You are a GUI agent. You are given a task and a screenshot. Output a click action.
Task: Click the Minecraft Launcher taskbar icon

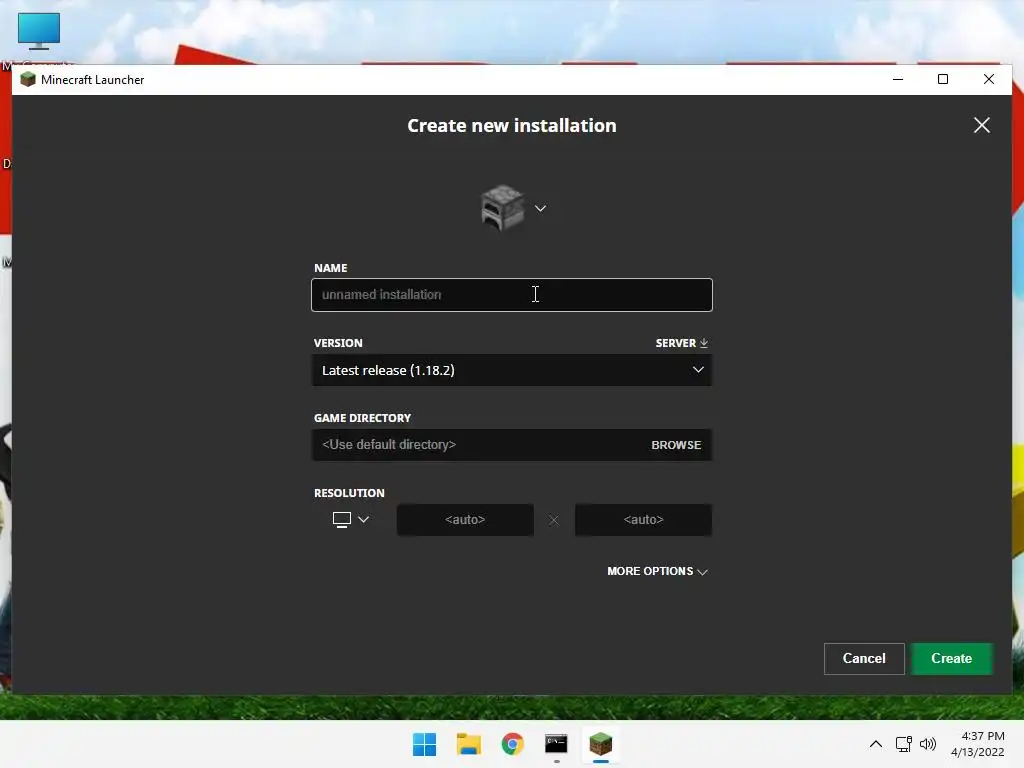[x=600, y=744]
